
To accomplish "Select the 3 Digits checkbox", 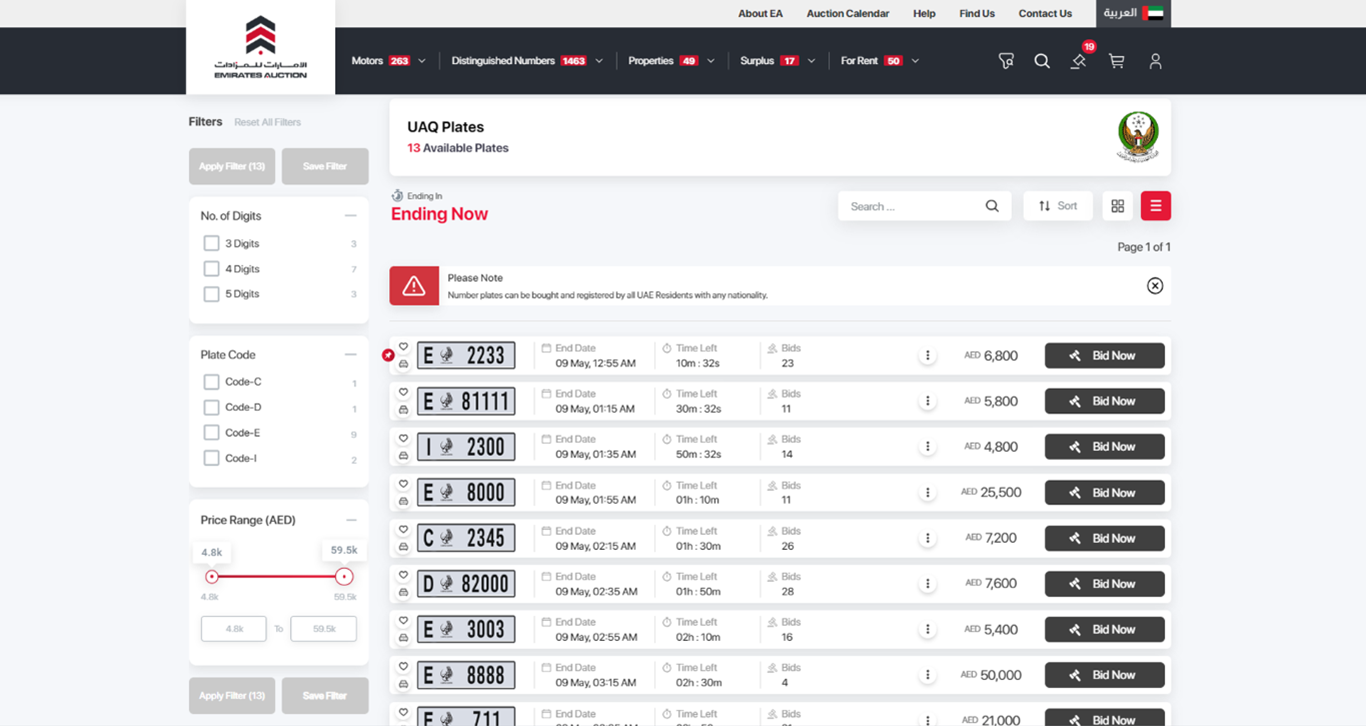I will (x=211, y=243).
